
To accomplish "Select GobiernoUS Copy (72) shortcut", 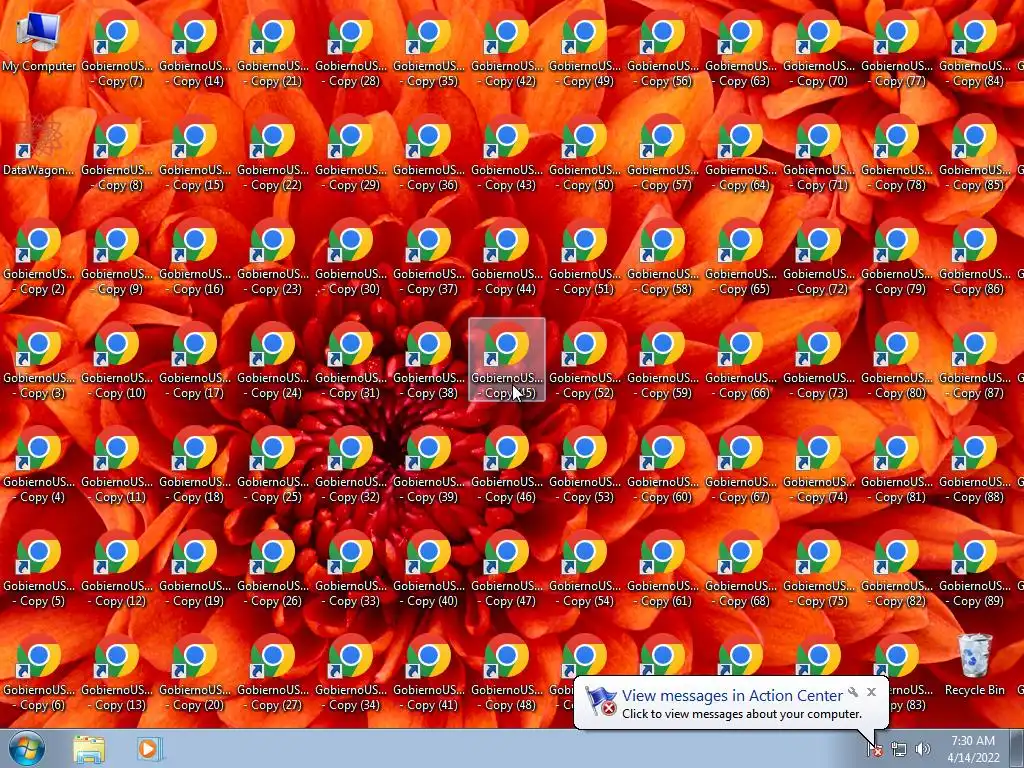I will point(819,257).
